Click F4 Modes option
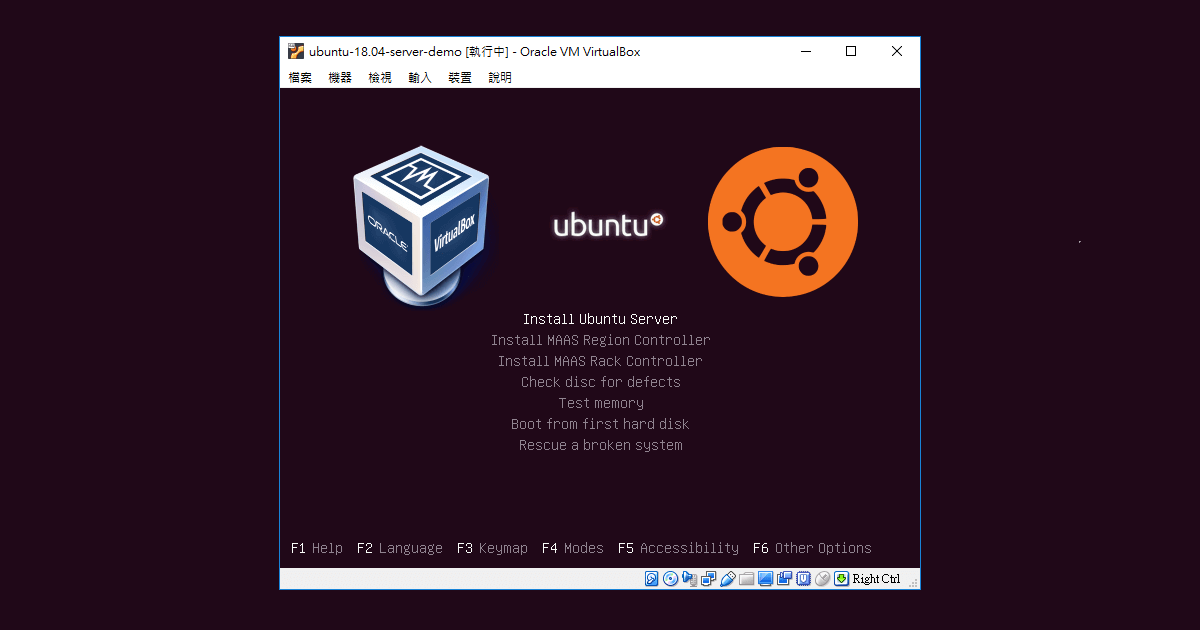The image size is (1200, 630). (x=572, y=548)
